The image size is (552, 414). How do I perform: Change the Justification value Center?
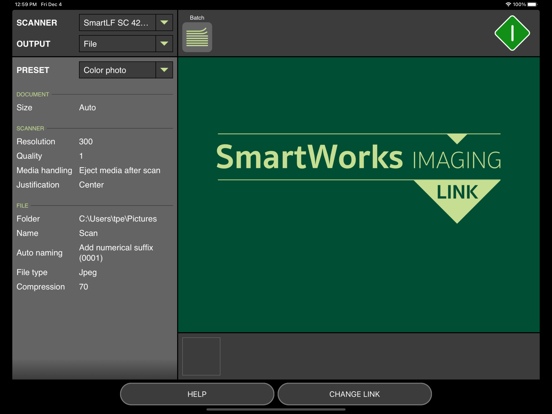(x=91, y=185)
